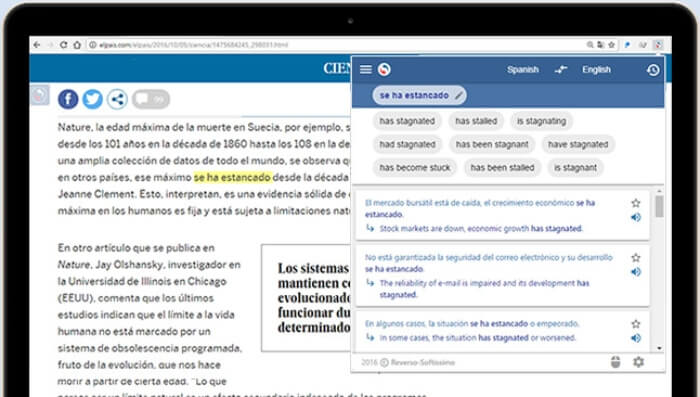This screenshot has height=397, width=700.
Task: Click the translate page icon in address bar
Action: (x=600, y=45)
